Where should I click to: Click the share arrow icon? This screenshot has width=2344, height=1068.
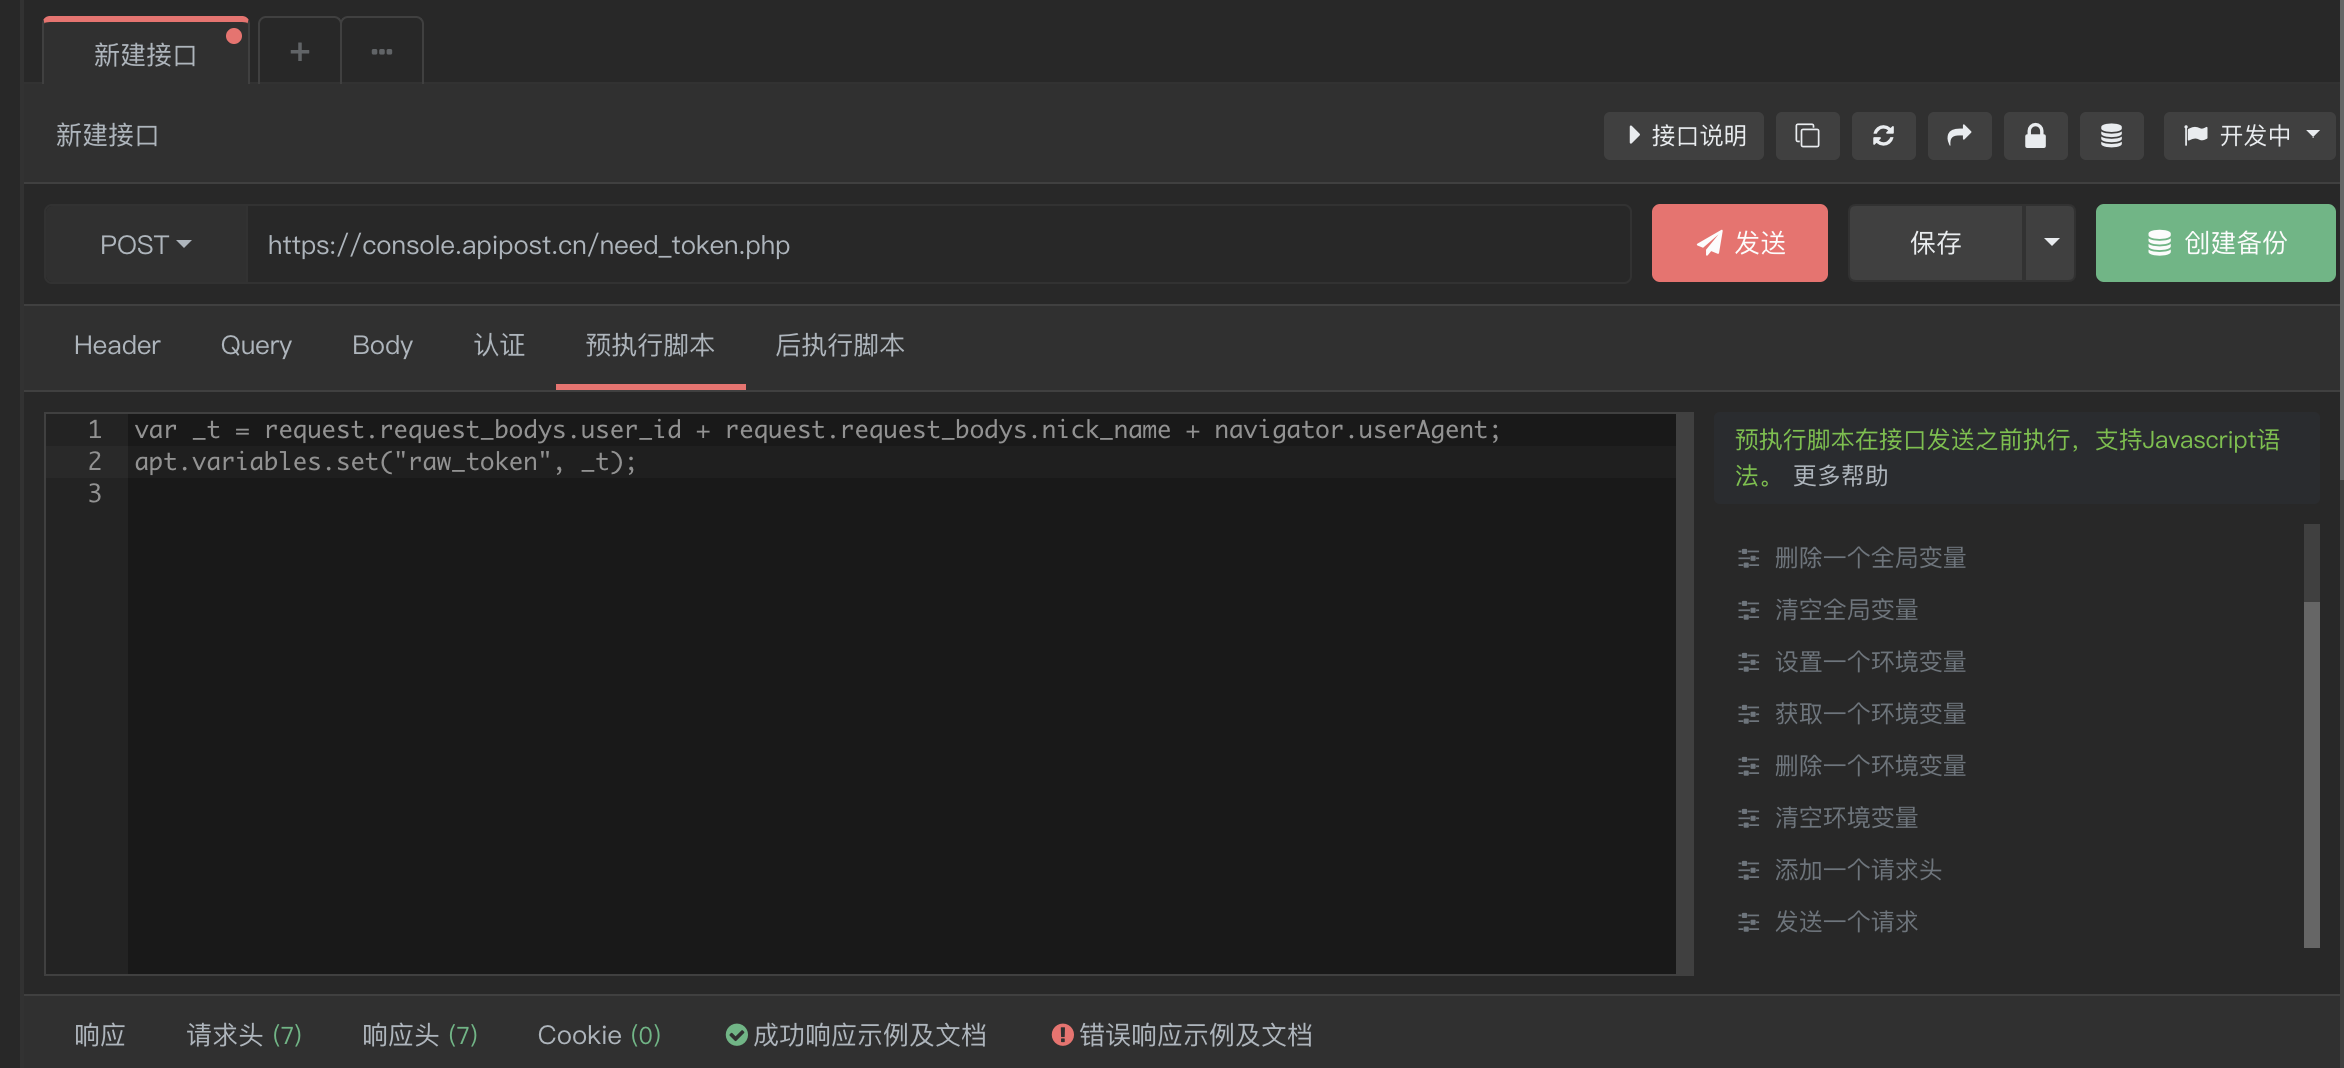coord(1959,135)
